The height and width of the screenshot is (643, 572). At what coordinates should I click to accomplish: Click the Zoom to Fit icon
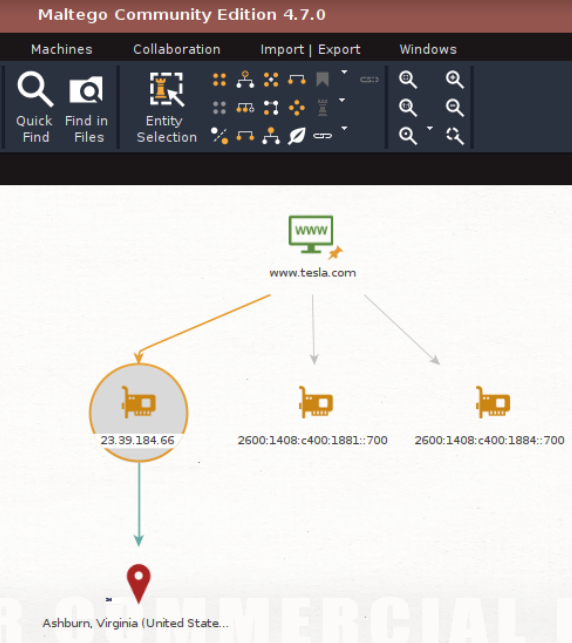(408, 80)
